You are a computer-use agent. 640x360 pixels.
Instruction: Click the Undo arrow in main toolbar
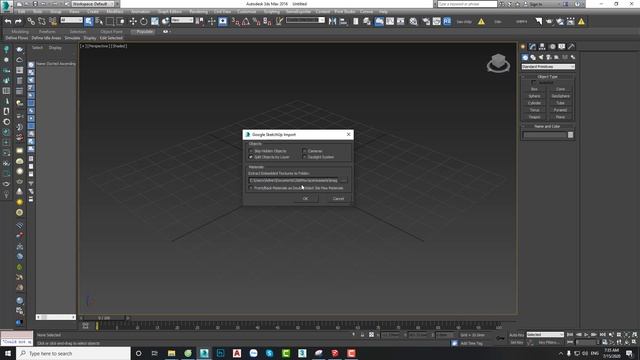tap(8, 21)
